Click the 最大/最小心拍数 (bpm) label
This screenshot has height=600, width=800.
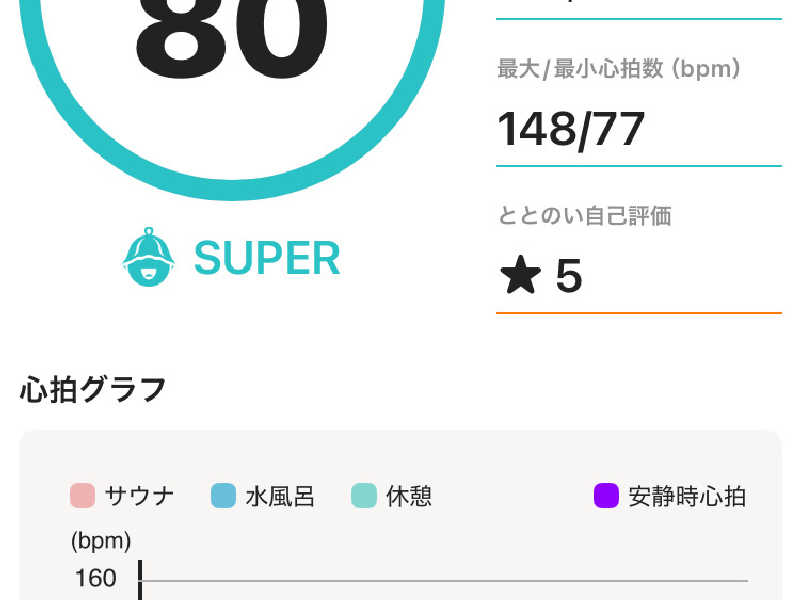pyautogui.click(x=618, y=69)
